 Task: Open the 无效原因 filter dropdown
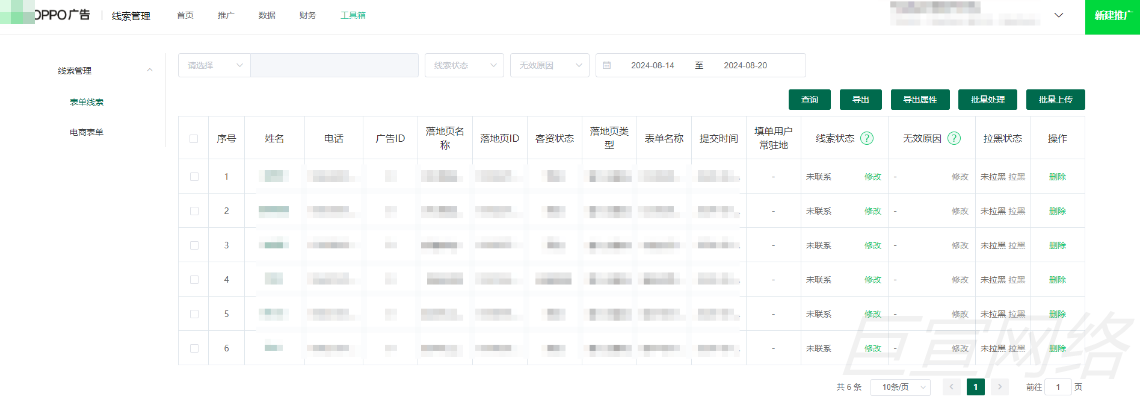point(550,65)
